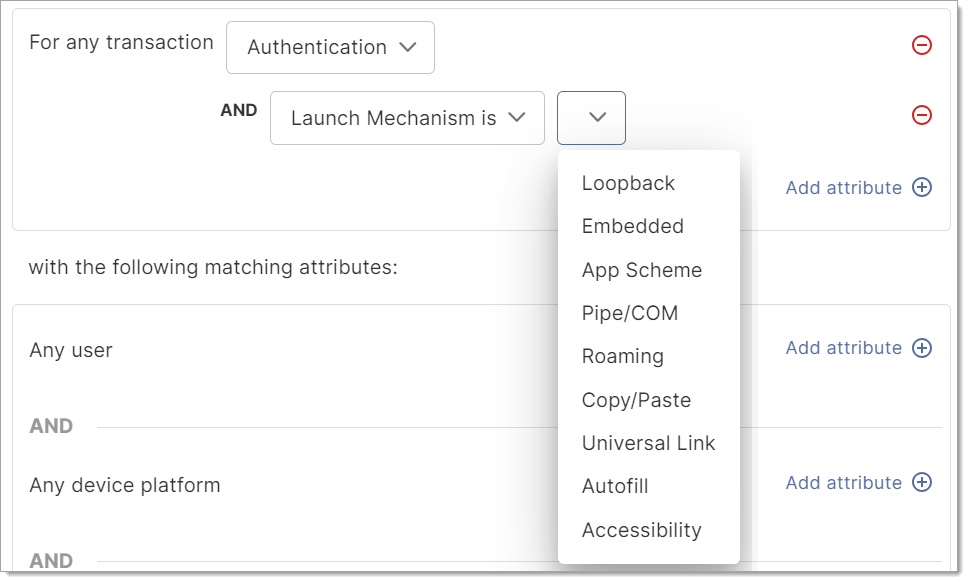Click the topmost Add attribute link

843,188
